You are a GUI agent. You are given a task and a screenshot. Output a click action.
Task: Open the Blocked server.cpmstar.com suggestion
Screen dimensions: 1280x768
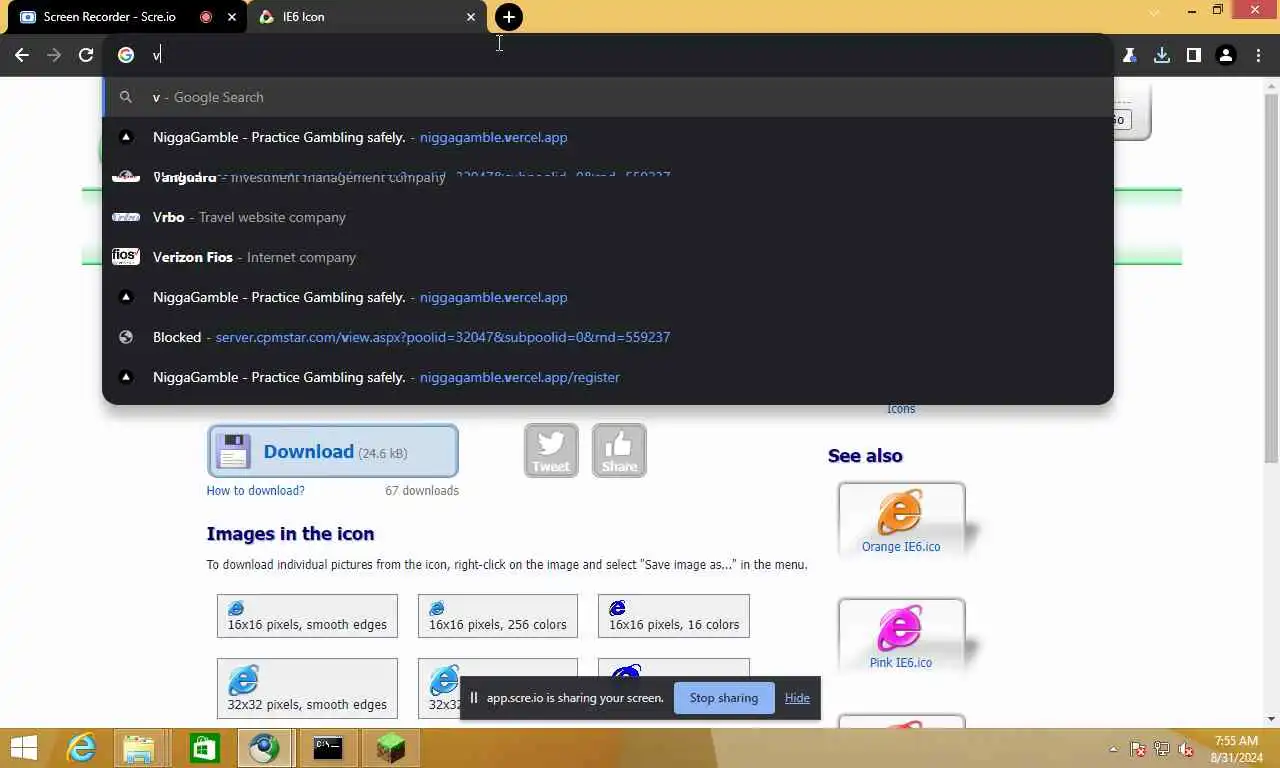pyautogui.click(x=608, y=337)
